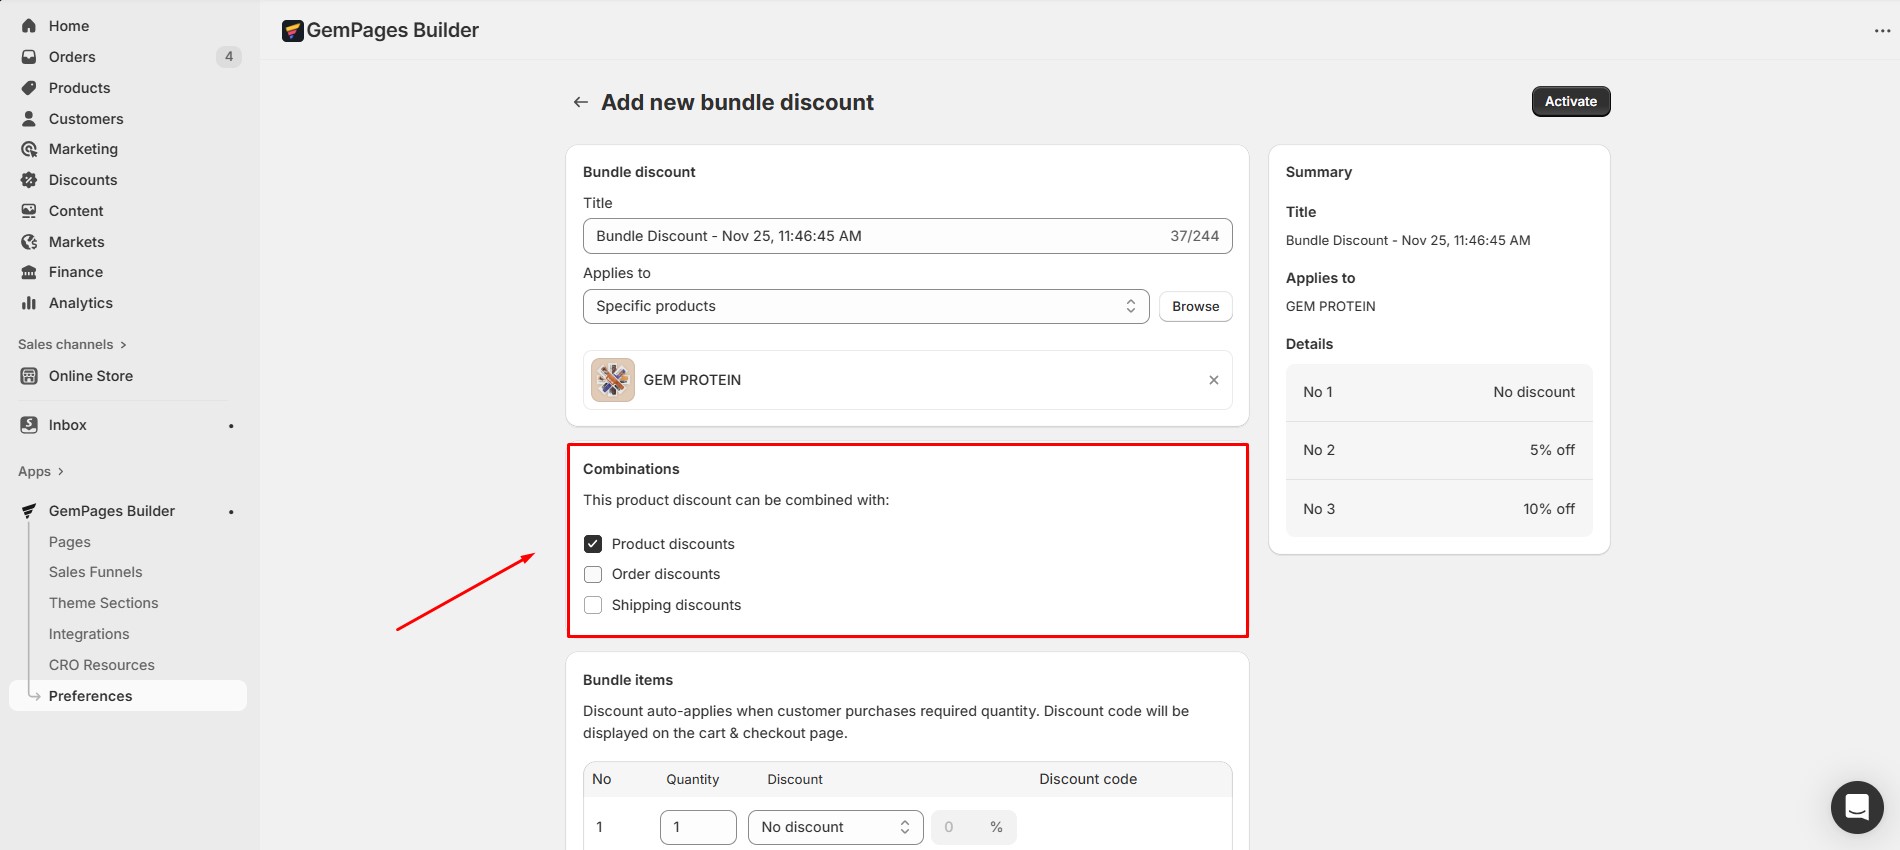Uncheck the Product discounts checkbox
The height and width of the screenshot is (850, 1900).
[593, 544]
